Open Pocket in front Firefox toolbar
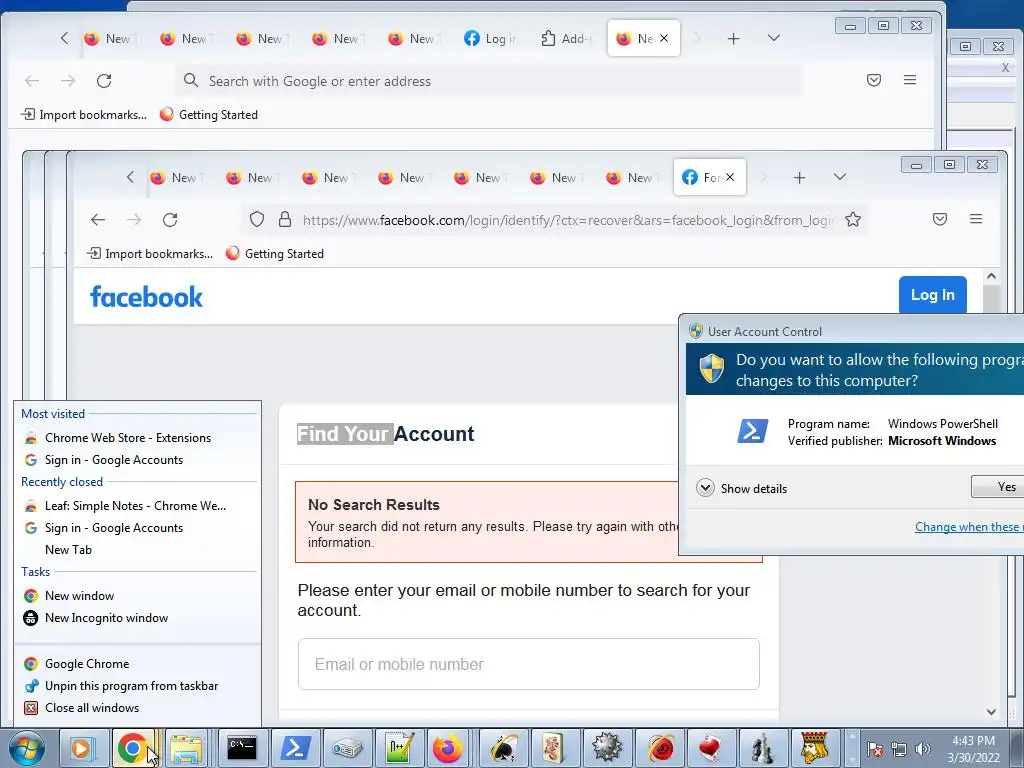Screen dimensions: 1024x768 click(940, 219)
